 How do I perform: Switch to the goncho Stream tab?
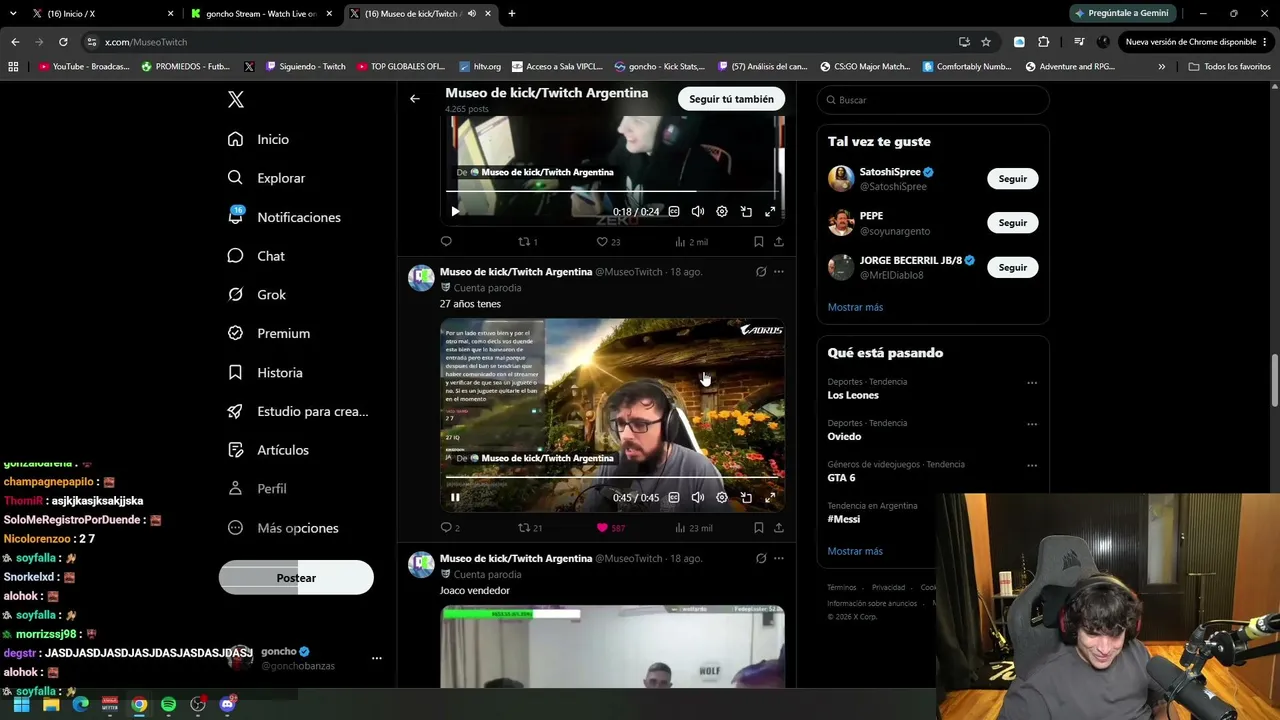(260, 14)
